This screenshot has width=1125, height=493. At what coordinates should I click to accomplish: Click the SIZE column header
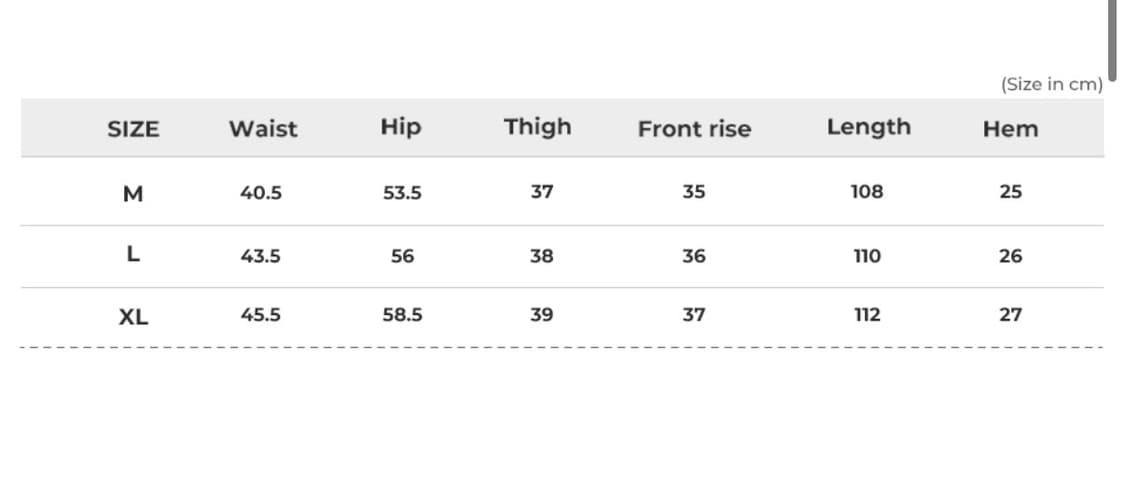(133, 129)
